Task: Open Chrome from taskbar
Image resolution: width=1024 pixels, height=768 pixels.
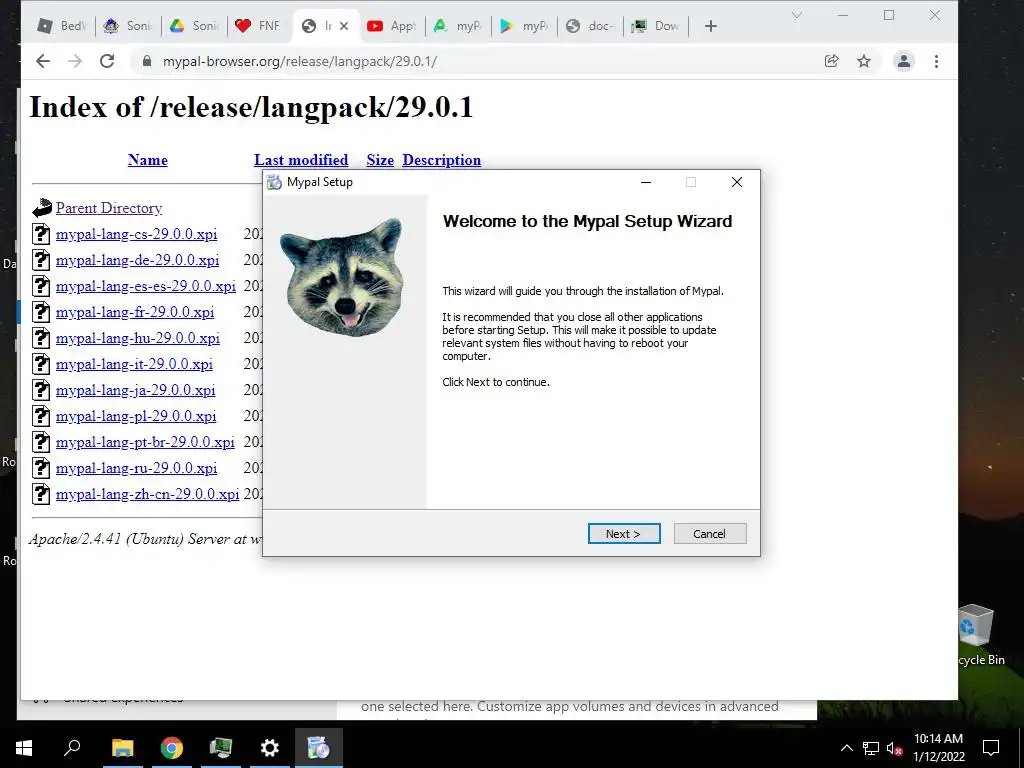Action: point(172,748)
